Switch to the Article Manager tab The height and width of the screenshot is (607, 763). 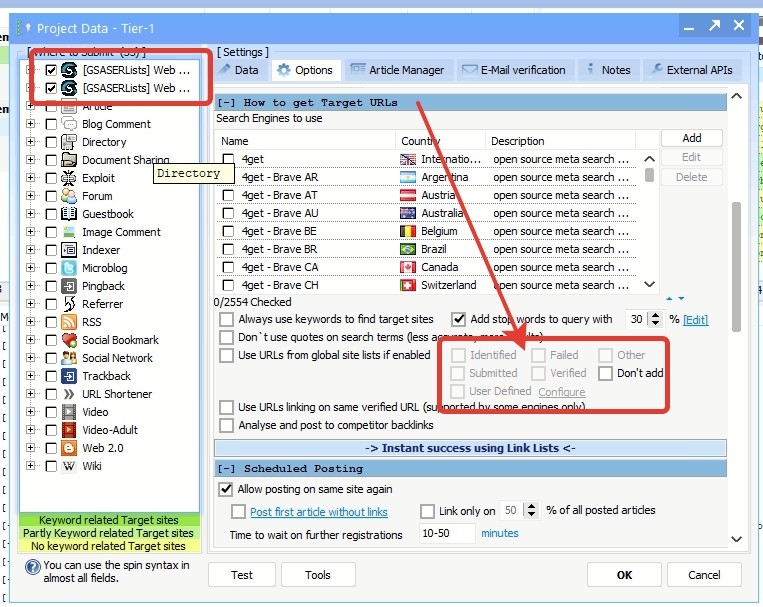[x=398, y=70]
